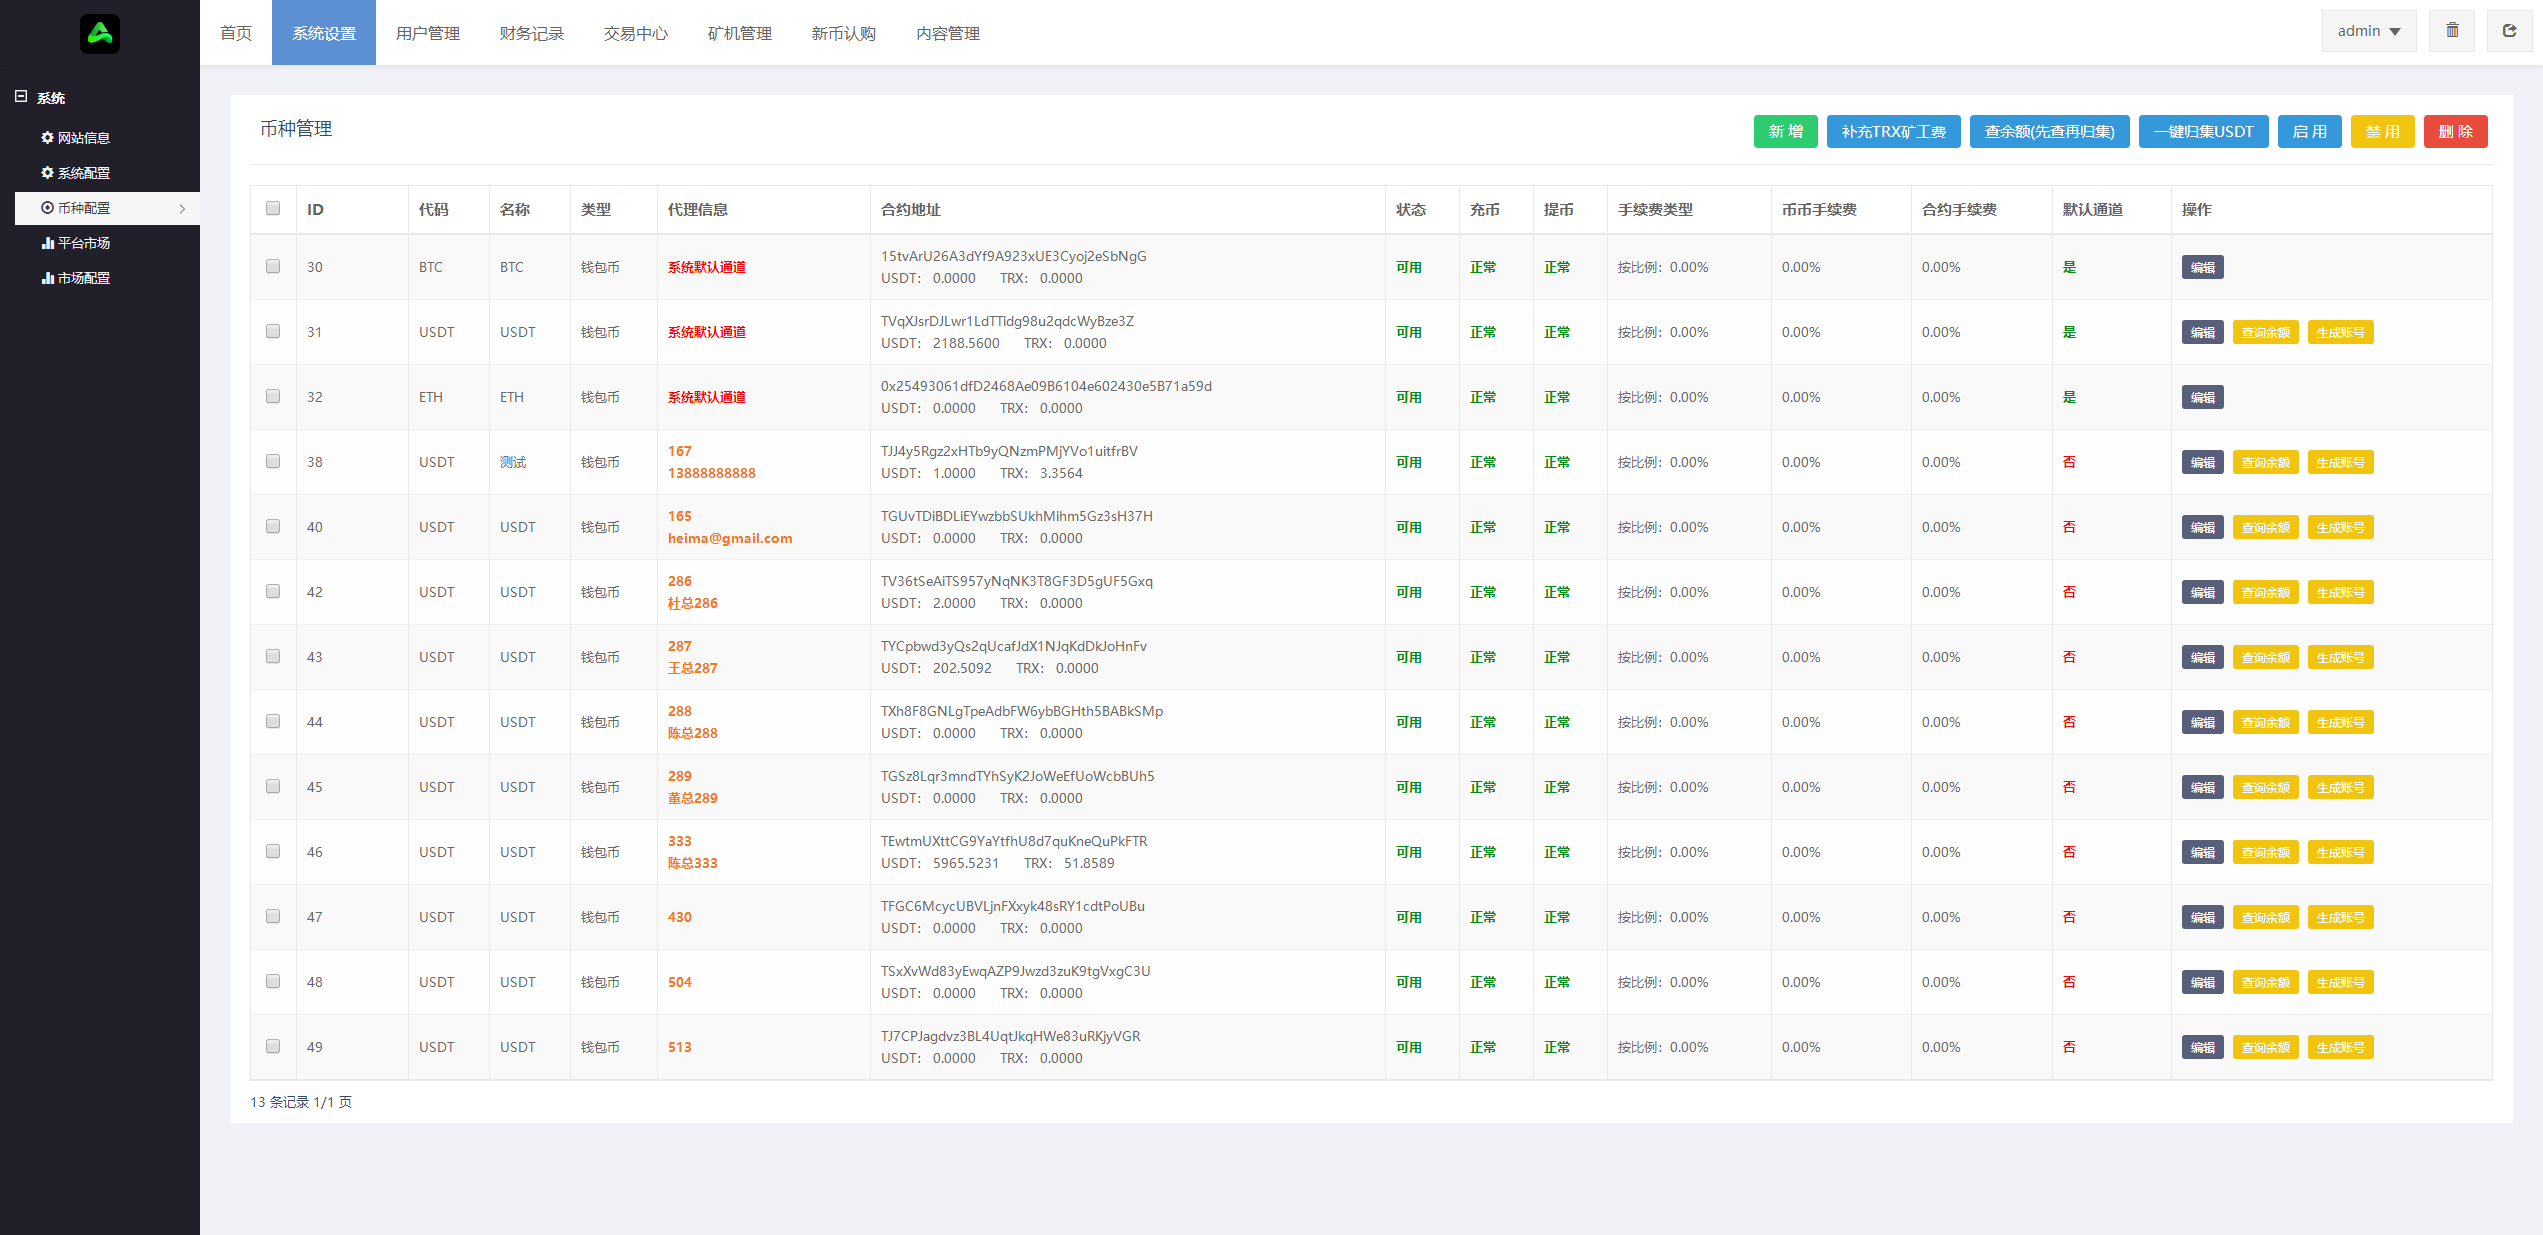Click the 一键归集USDT button
Screen dimensions: 2543x1235
click(2203, 132)
